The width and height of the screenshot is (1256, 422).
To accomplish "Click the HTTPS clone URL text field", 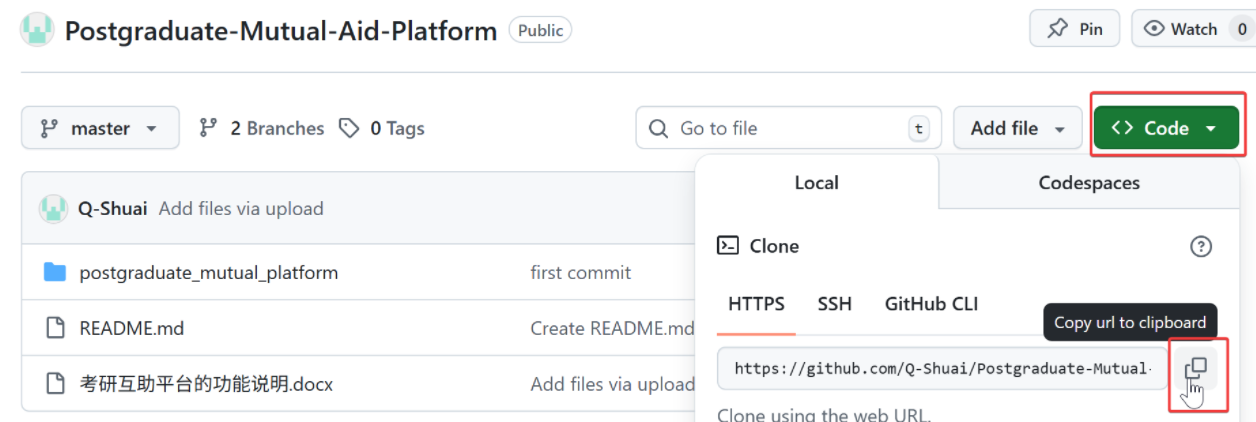I will 942,368.
